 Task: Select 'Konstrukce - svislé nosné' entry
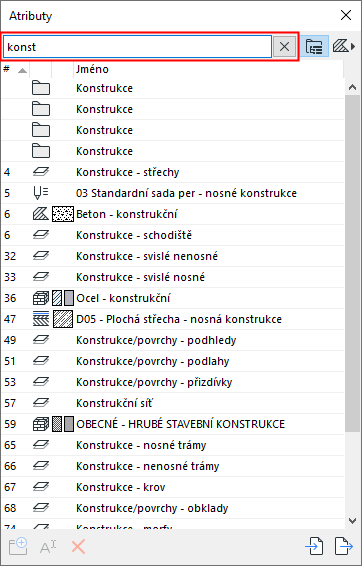click(x=140, y=277)
